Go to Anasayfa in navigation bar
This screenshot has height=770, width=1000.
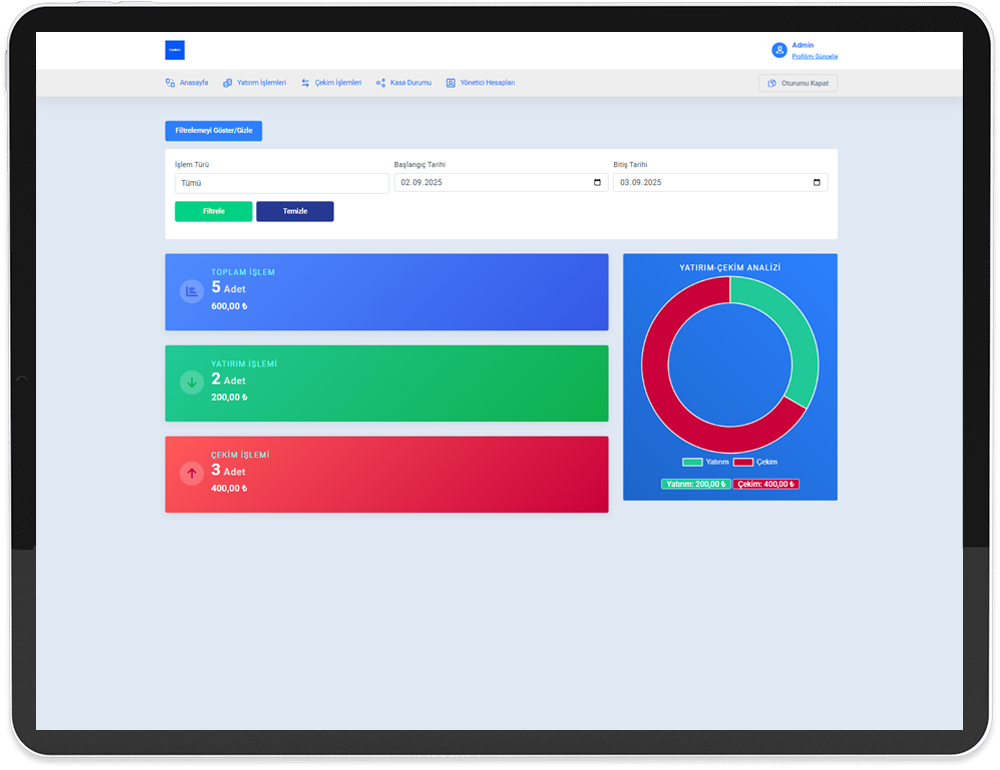point(187,83)
